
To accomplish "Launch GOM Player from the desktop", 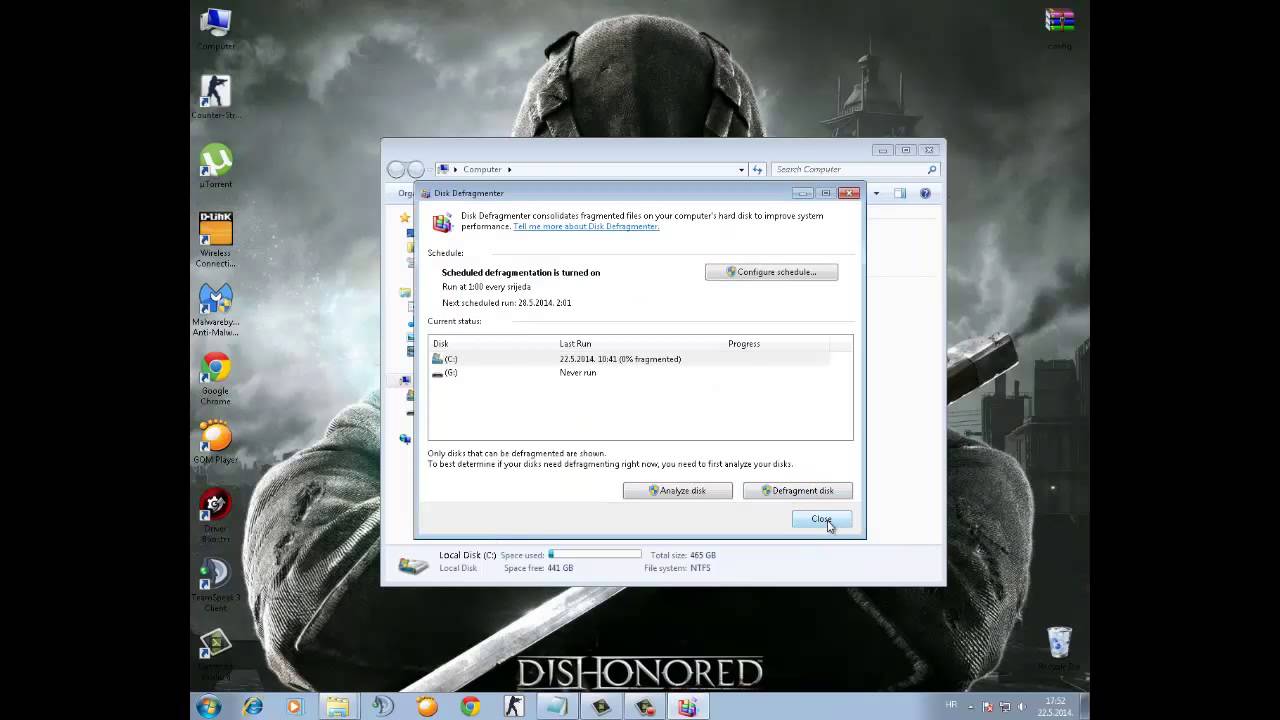I will [216, 441].
